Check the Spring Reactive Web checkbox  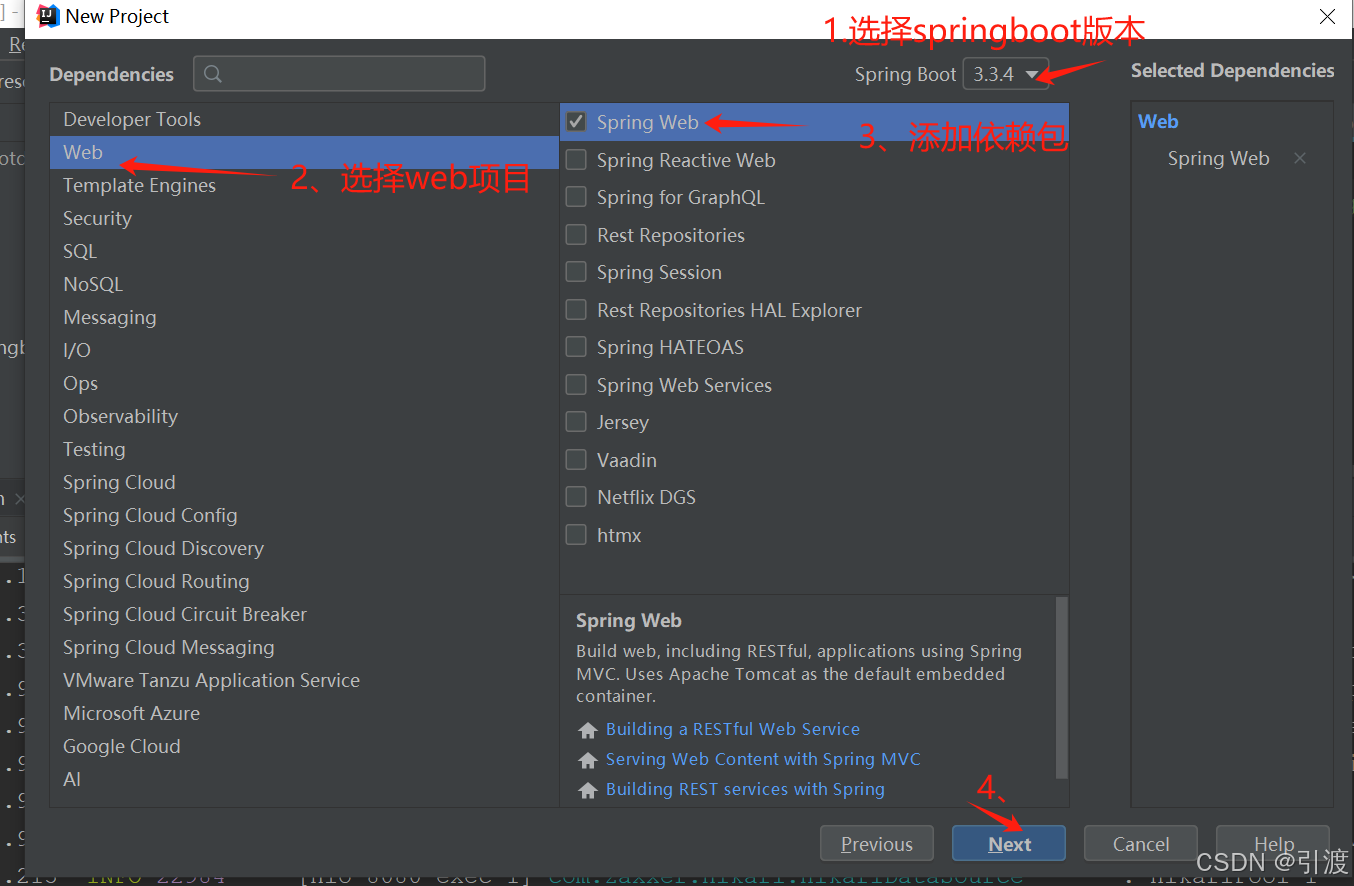576,160
